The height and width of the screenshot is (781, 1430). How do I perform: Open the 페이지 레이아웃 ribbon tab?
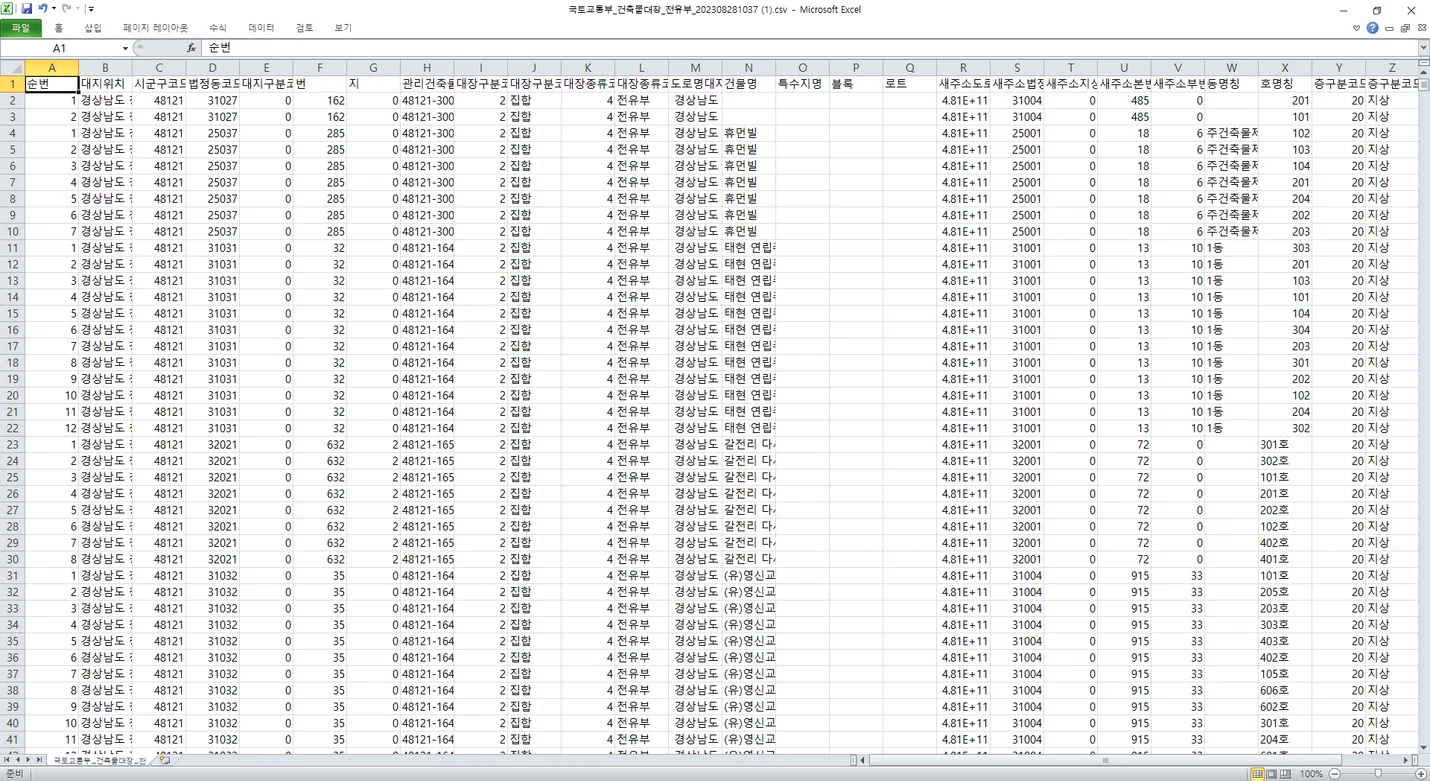tap(155, 28)
